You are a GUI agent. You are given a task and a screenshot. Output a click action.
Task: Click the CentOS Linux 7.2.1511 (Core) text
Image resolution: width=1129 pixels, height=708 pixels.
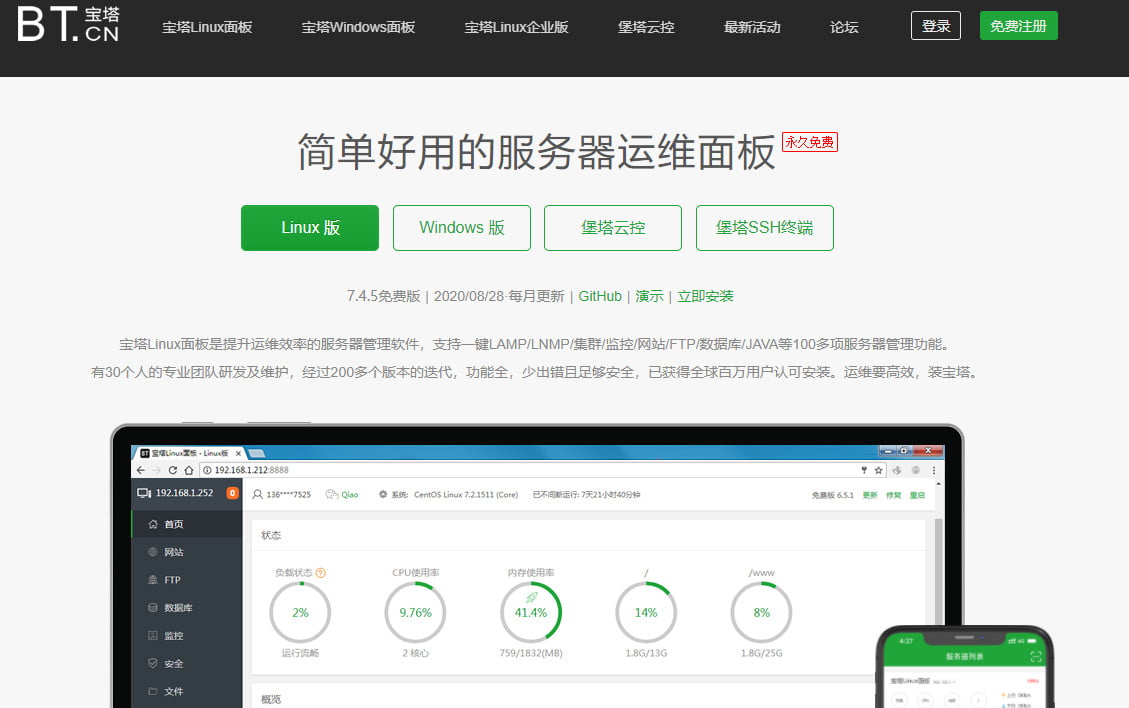[x=466, y=495]
